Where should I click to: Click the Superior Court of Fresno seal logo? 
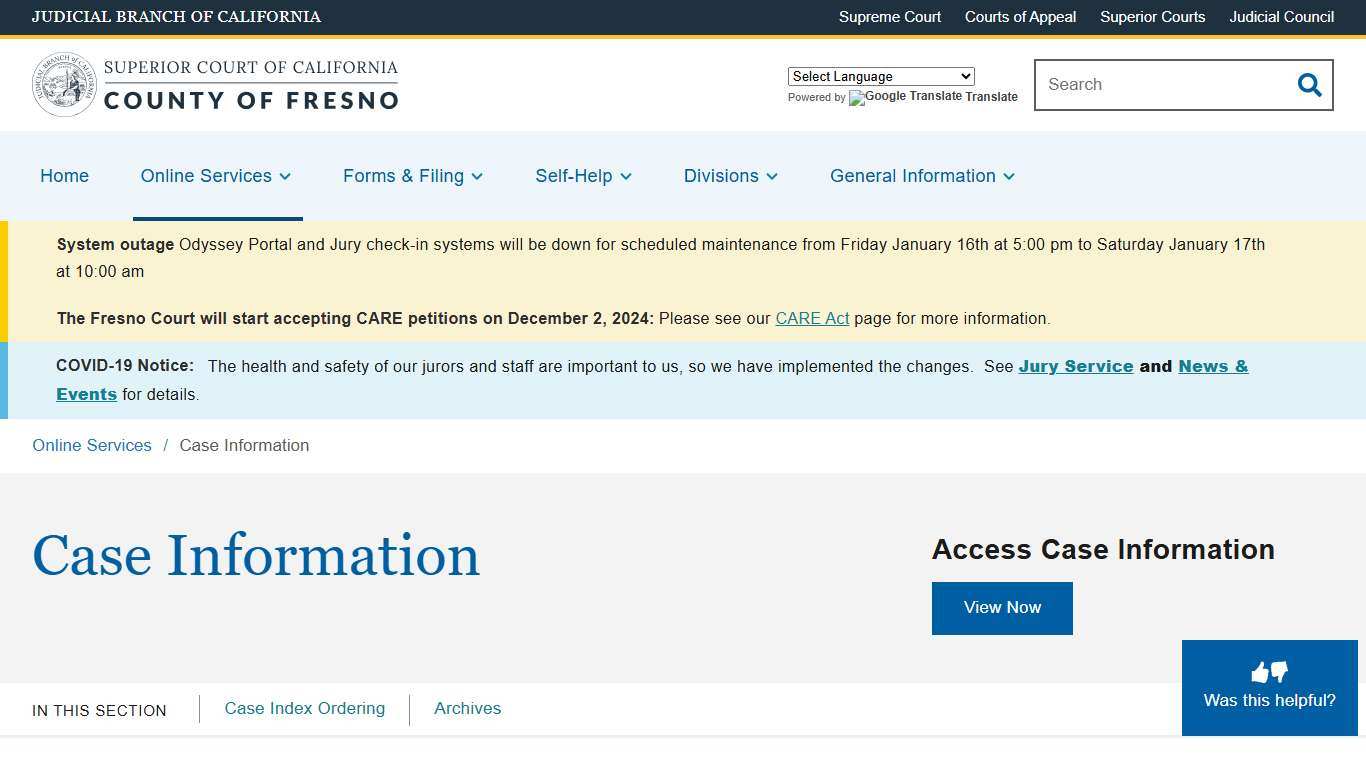coord(63,84)
